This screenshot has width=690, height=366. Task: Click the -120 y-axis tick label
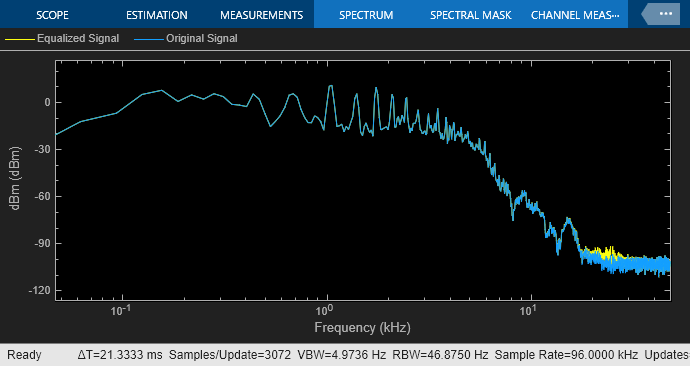(40, 290)
